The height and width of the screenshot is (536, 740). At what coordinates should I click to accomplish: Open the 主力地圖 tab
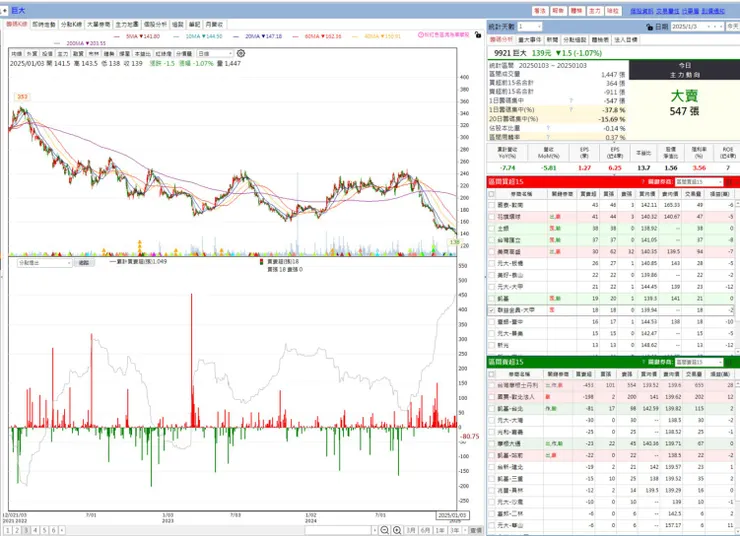(127, 25)
